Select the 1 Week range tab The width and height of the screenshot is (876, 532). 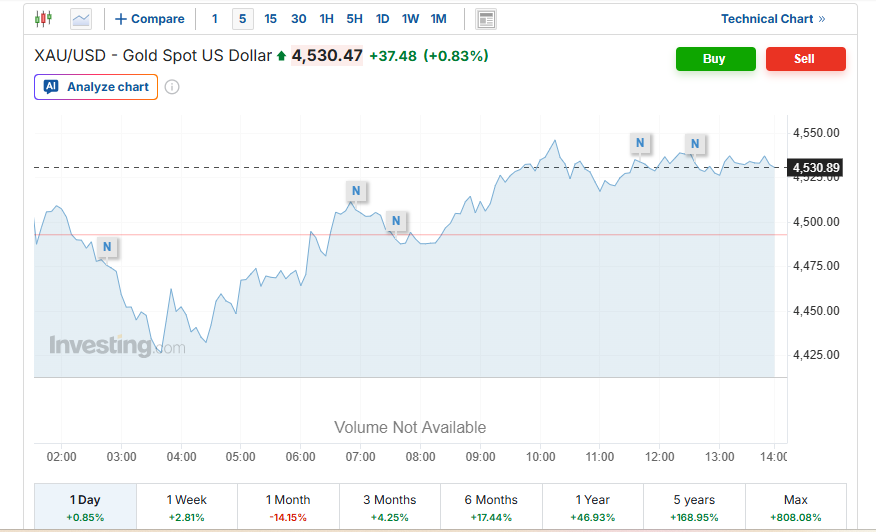[x=187, y=507]
